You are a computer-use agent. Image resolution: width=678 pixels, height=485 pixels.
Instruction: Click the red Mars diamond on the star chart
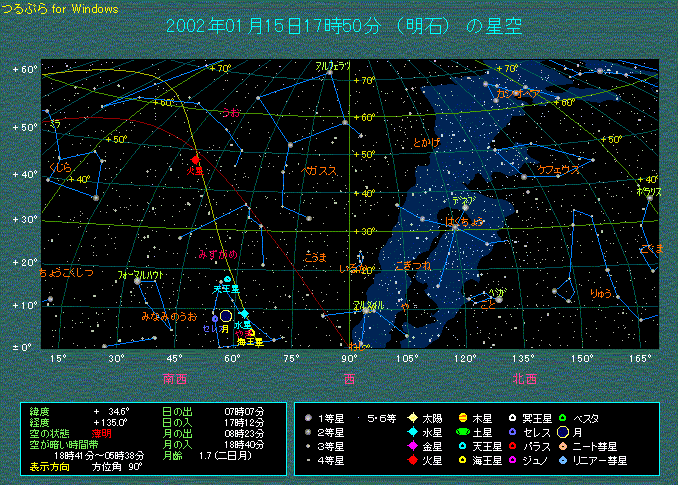pyautogui.click(x=195, y=159)
